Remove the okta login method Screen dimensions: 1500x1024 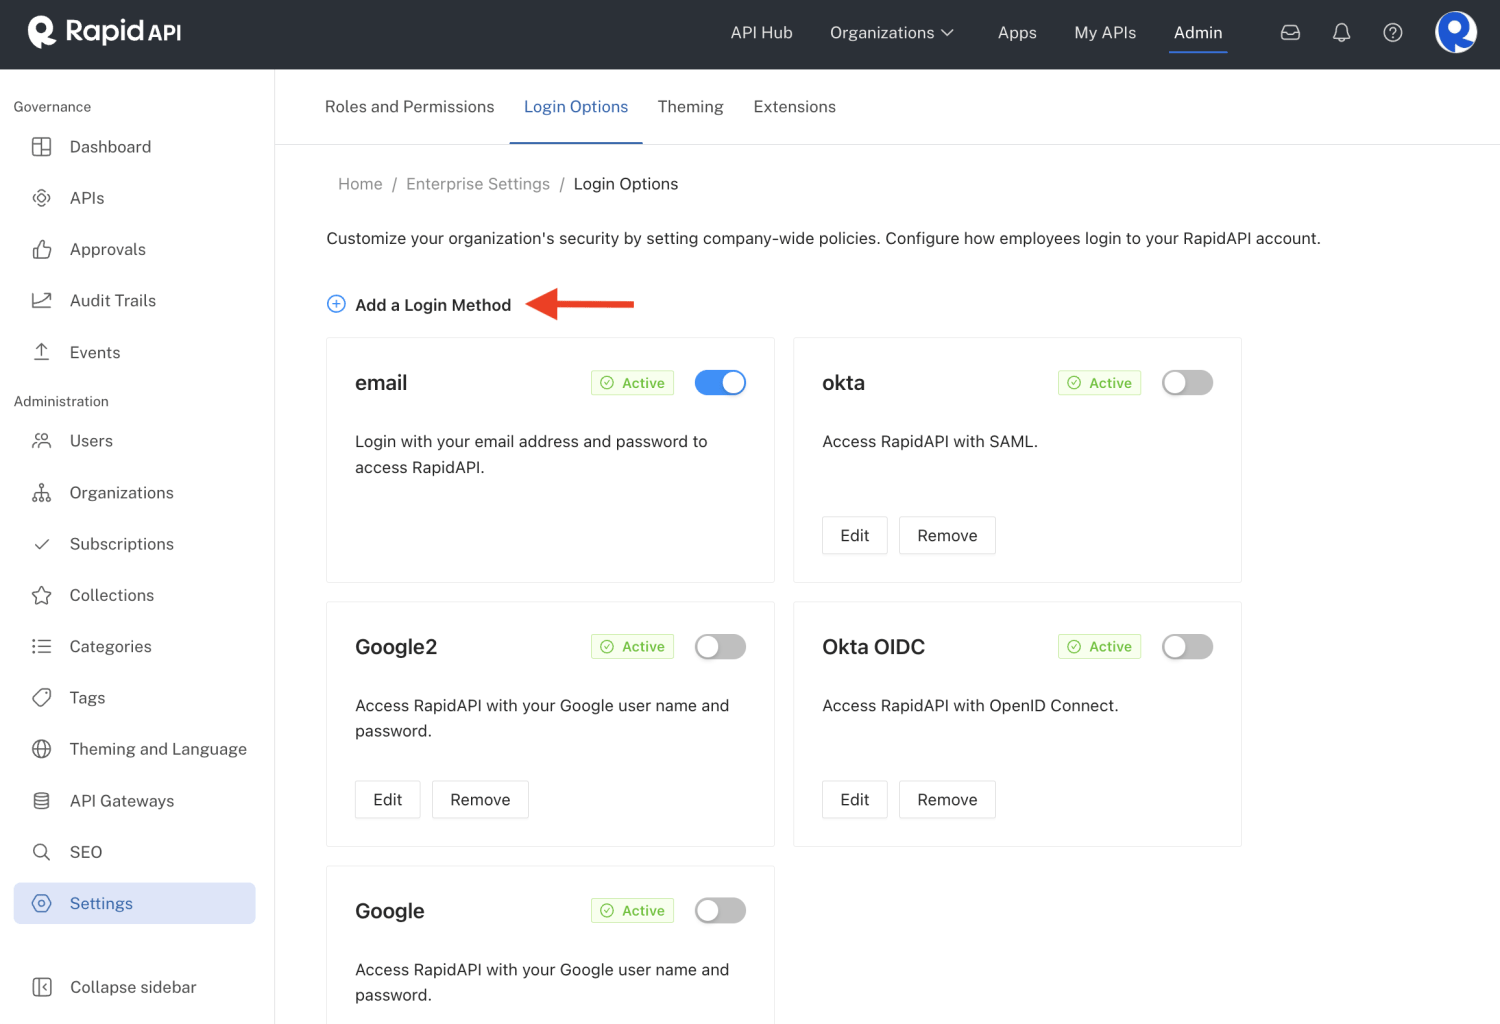click(947, 535)
